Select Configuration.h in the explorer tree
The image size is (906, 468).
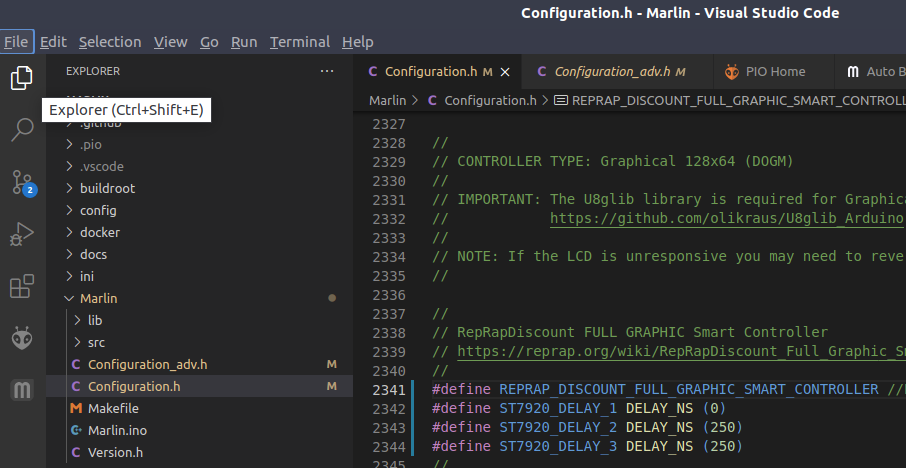coord(199,387)
